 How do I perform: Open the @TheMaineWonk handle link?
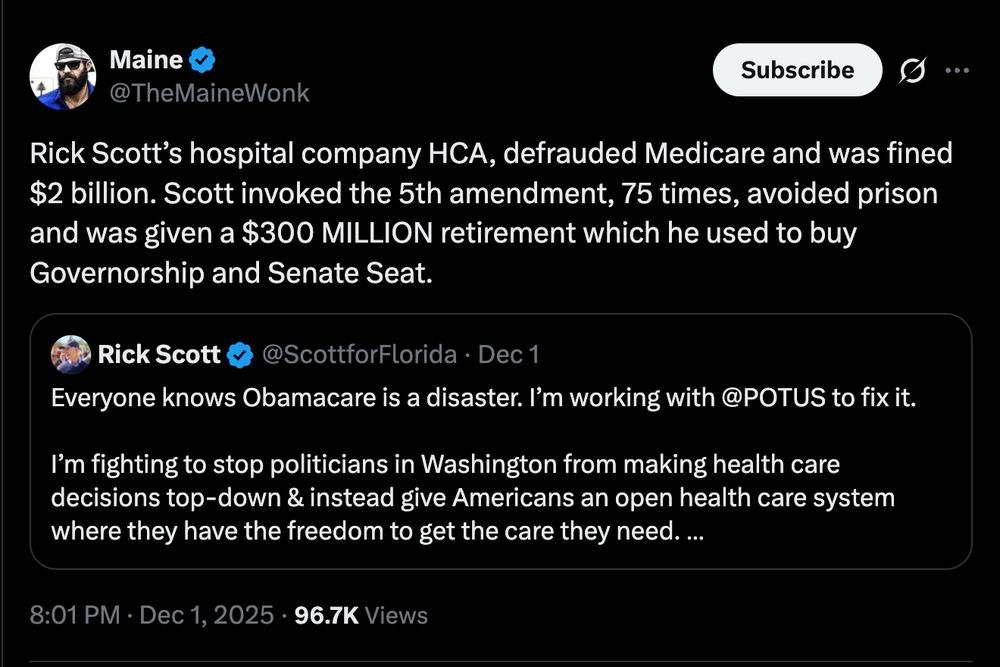(209, 93)
